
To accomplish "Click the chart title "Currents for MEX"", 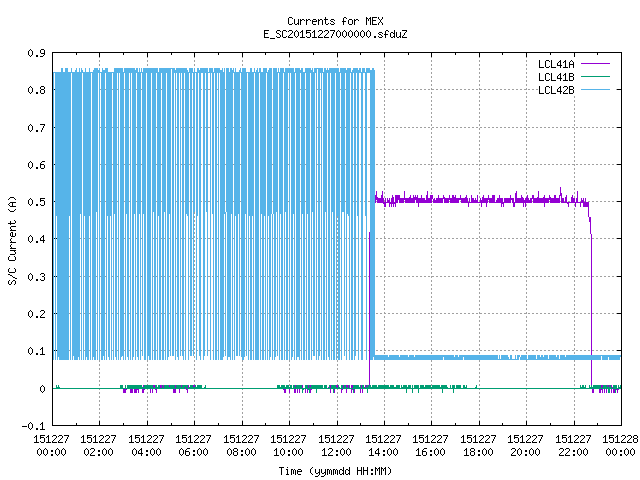I will 335,21.
